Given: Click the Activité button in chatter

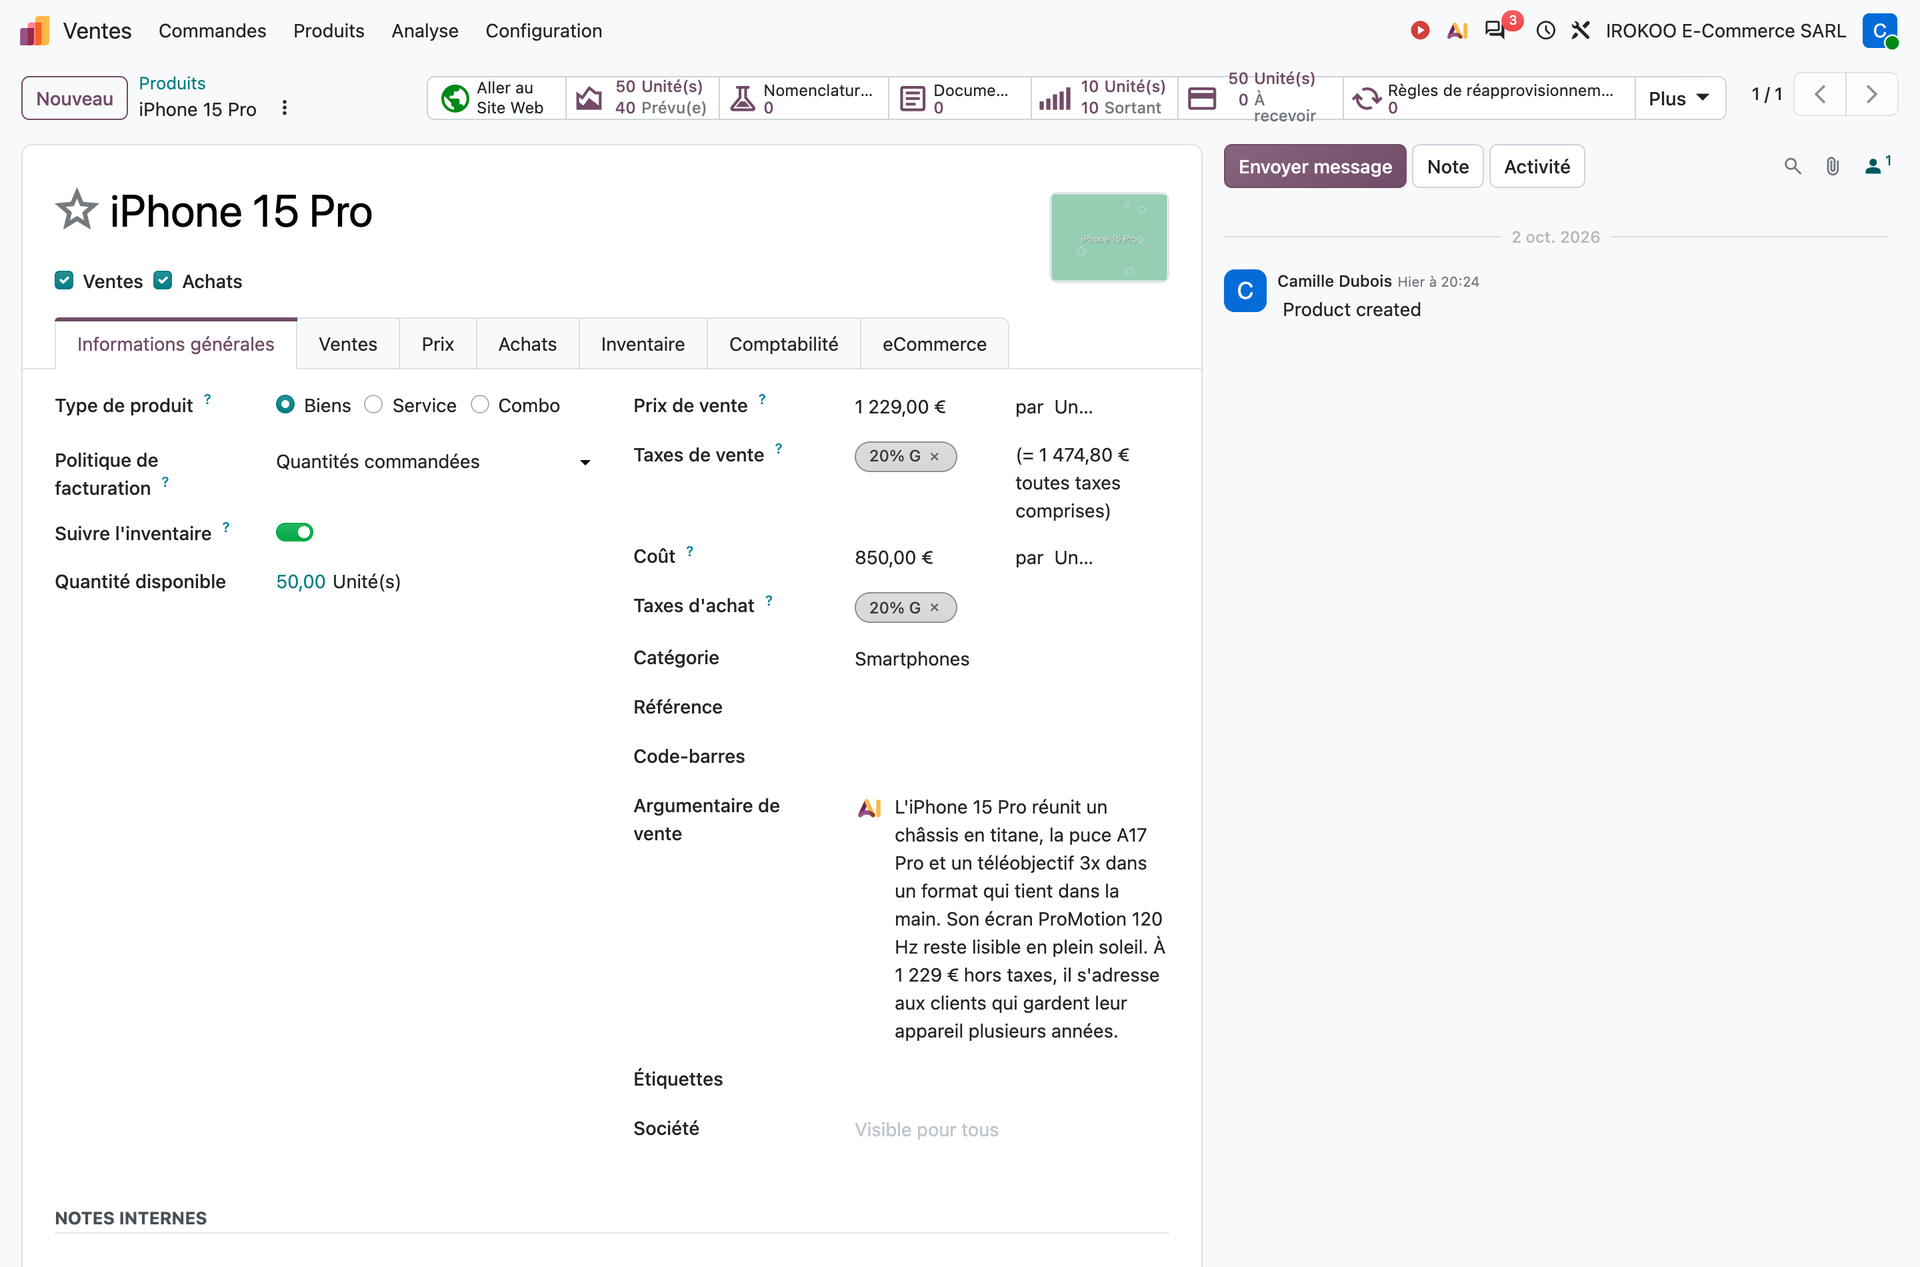Looking at the screenshot, I should pyautogui.click(x=1537, y=167).
